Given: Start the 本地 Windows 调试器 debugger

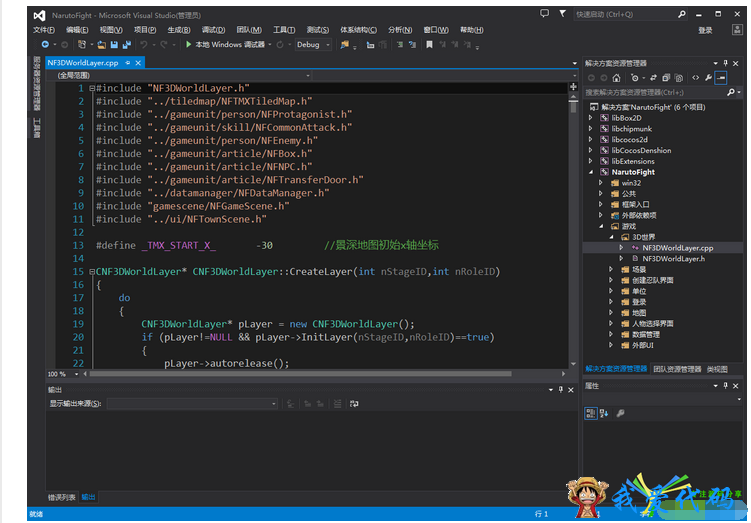Looking at the screenshot, I should coord(225,45).
